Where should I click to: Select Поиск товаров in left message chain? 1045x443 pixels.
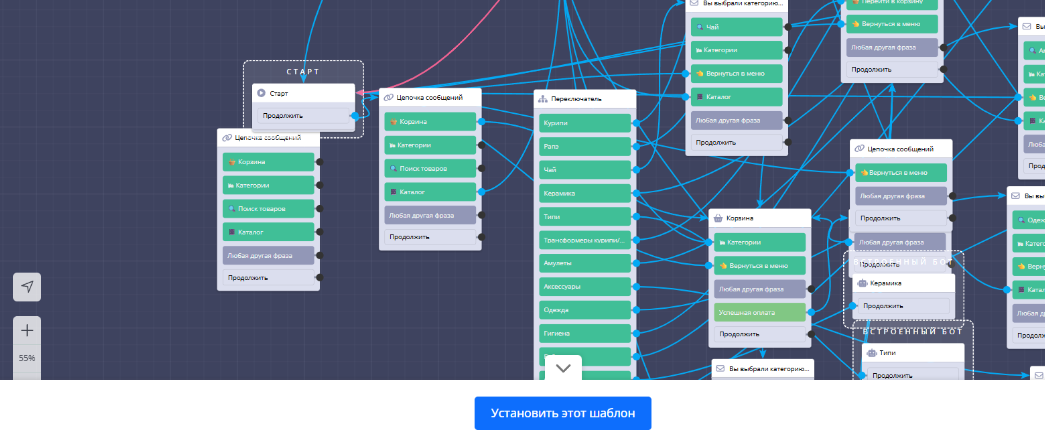coord(268,209)
